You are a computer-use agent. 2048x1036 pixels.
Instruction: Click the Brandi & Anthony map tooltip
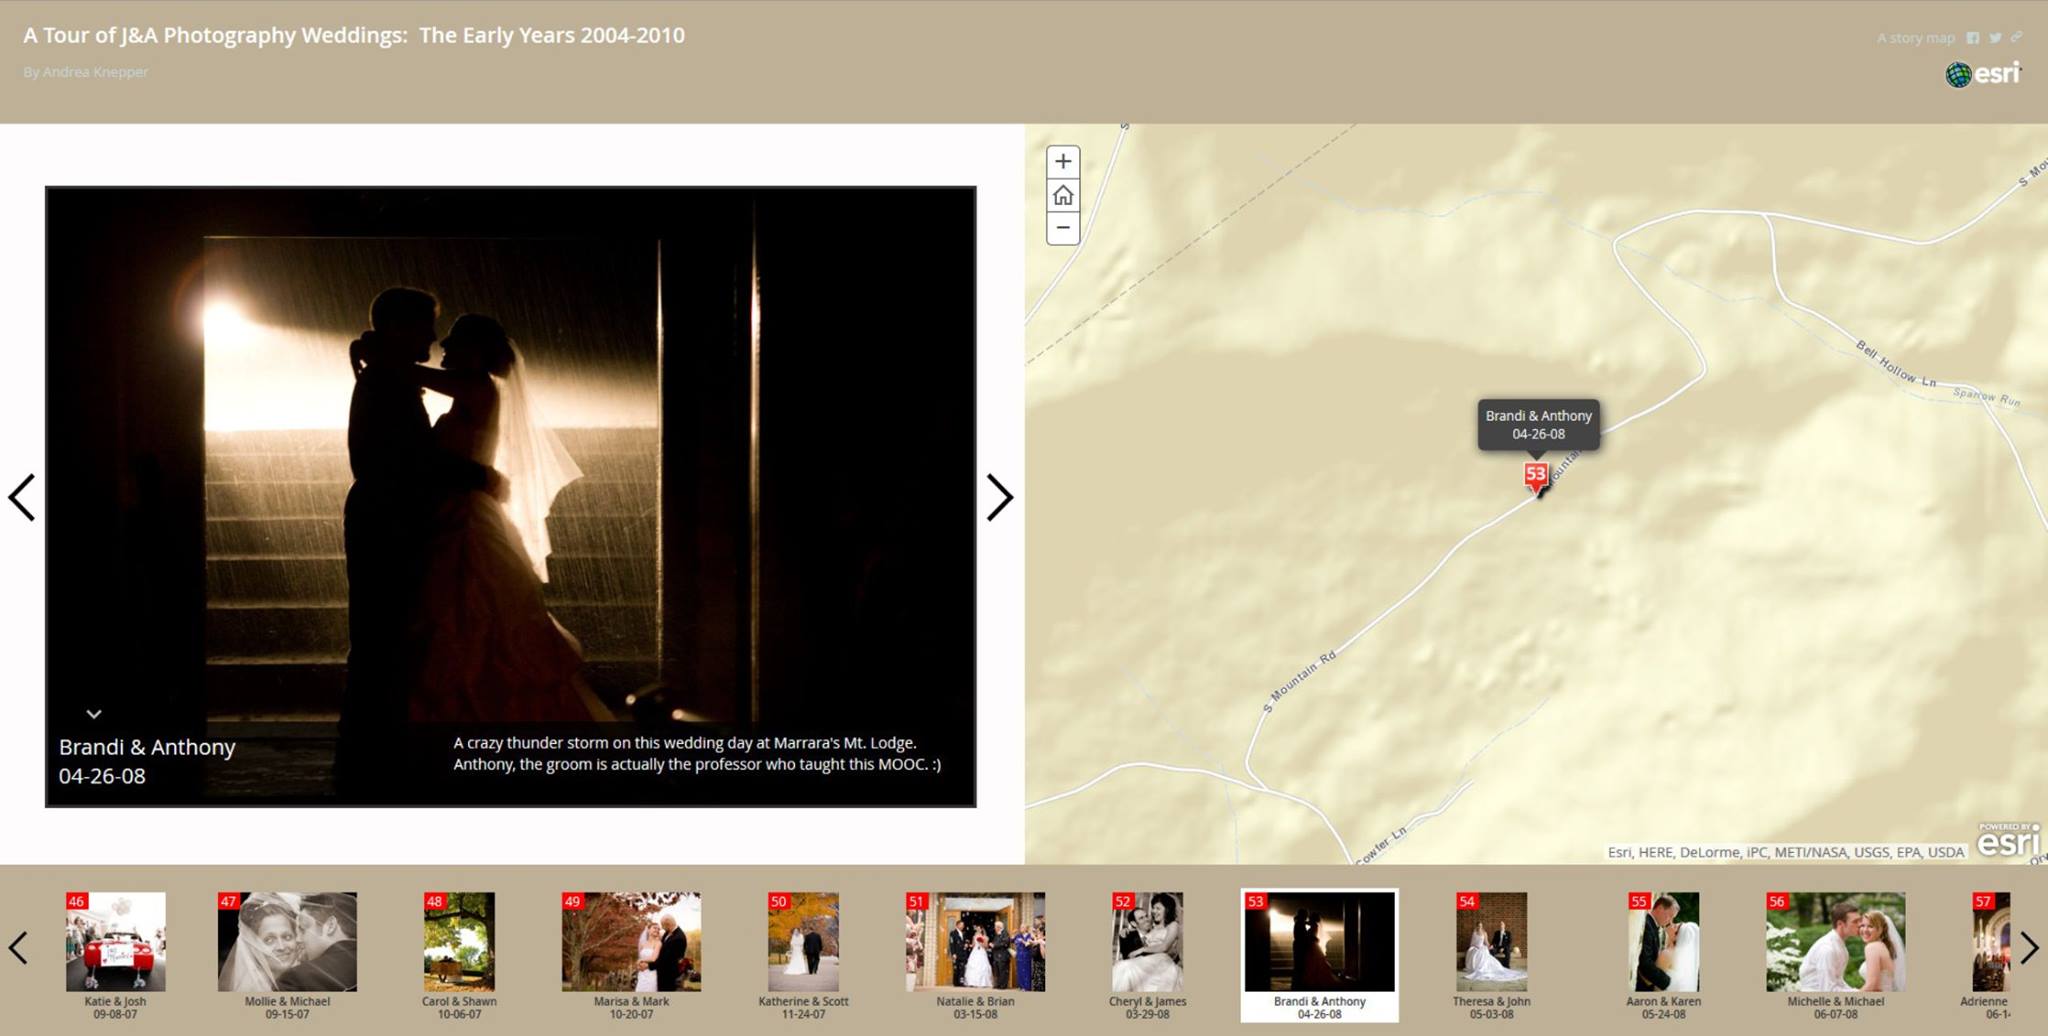1538,425
